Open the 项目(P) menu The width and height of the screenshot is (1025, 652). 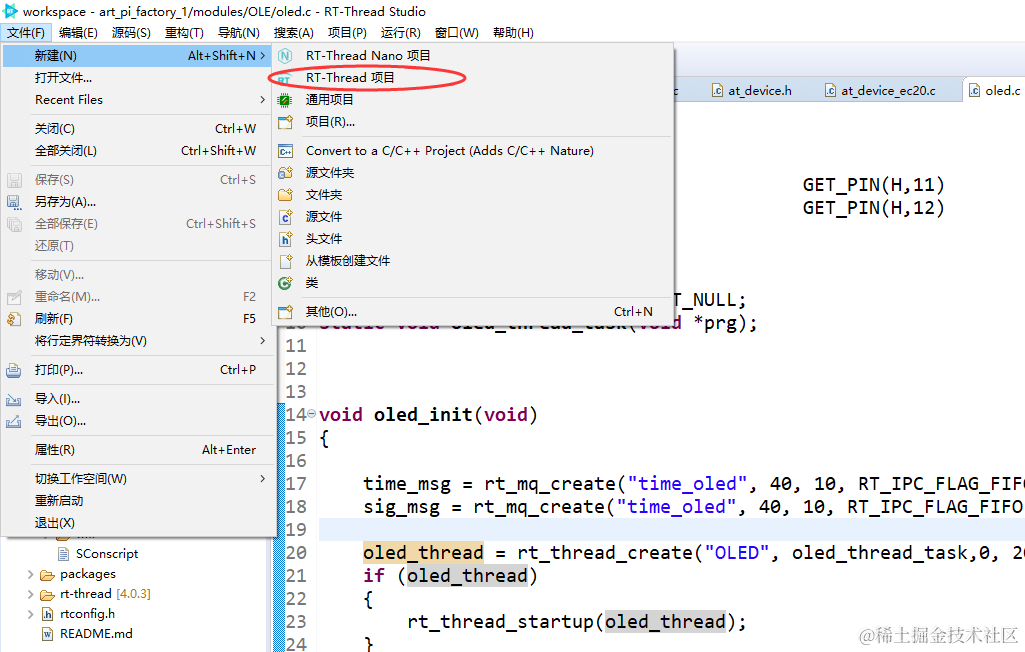click(x=347, y=33)
